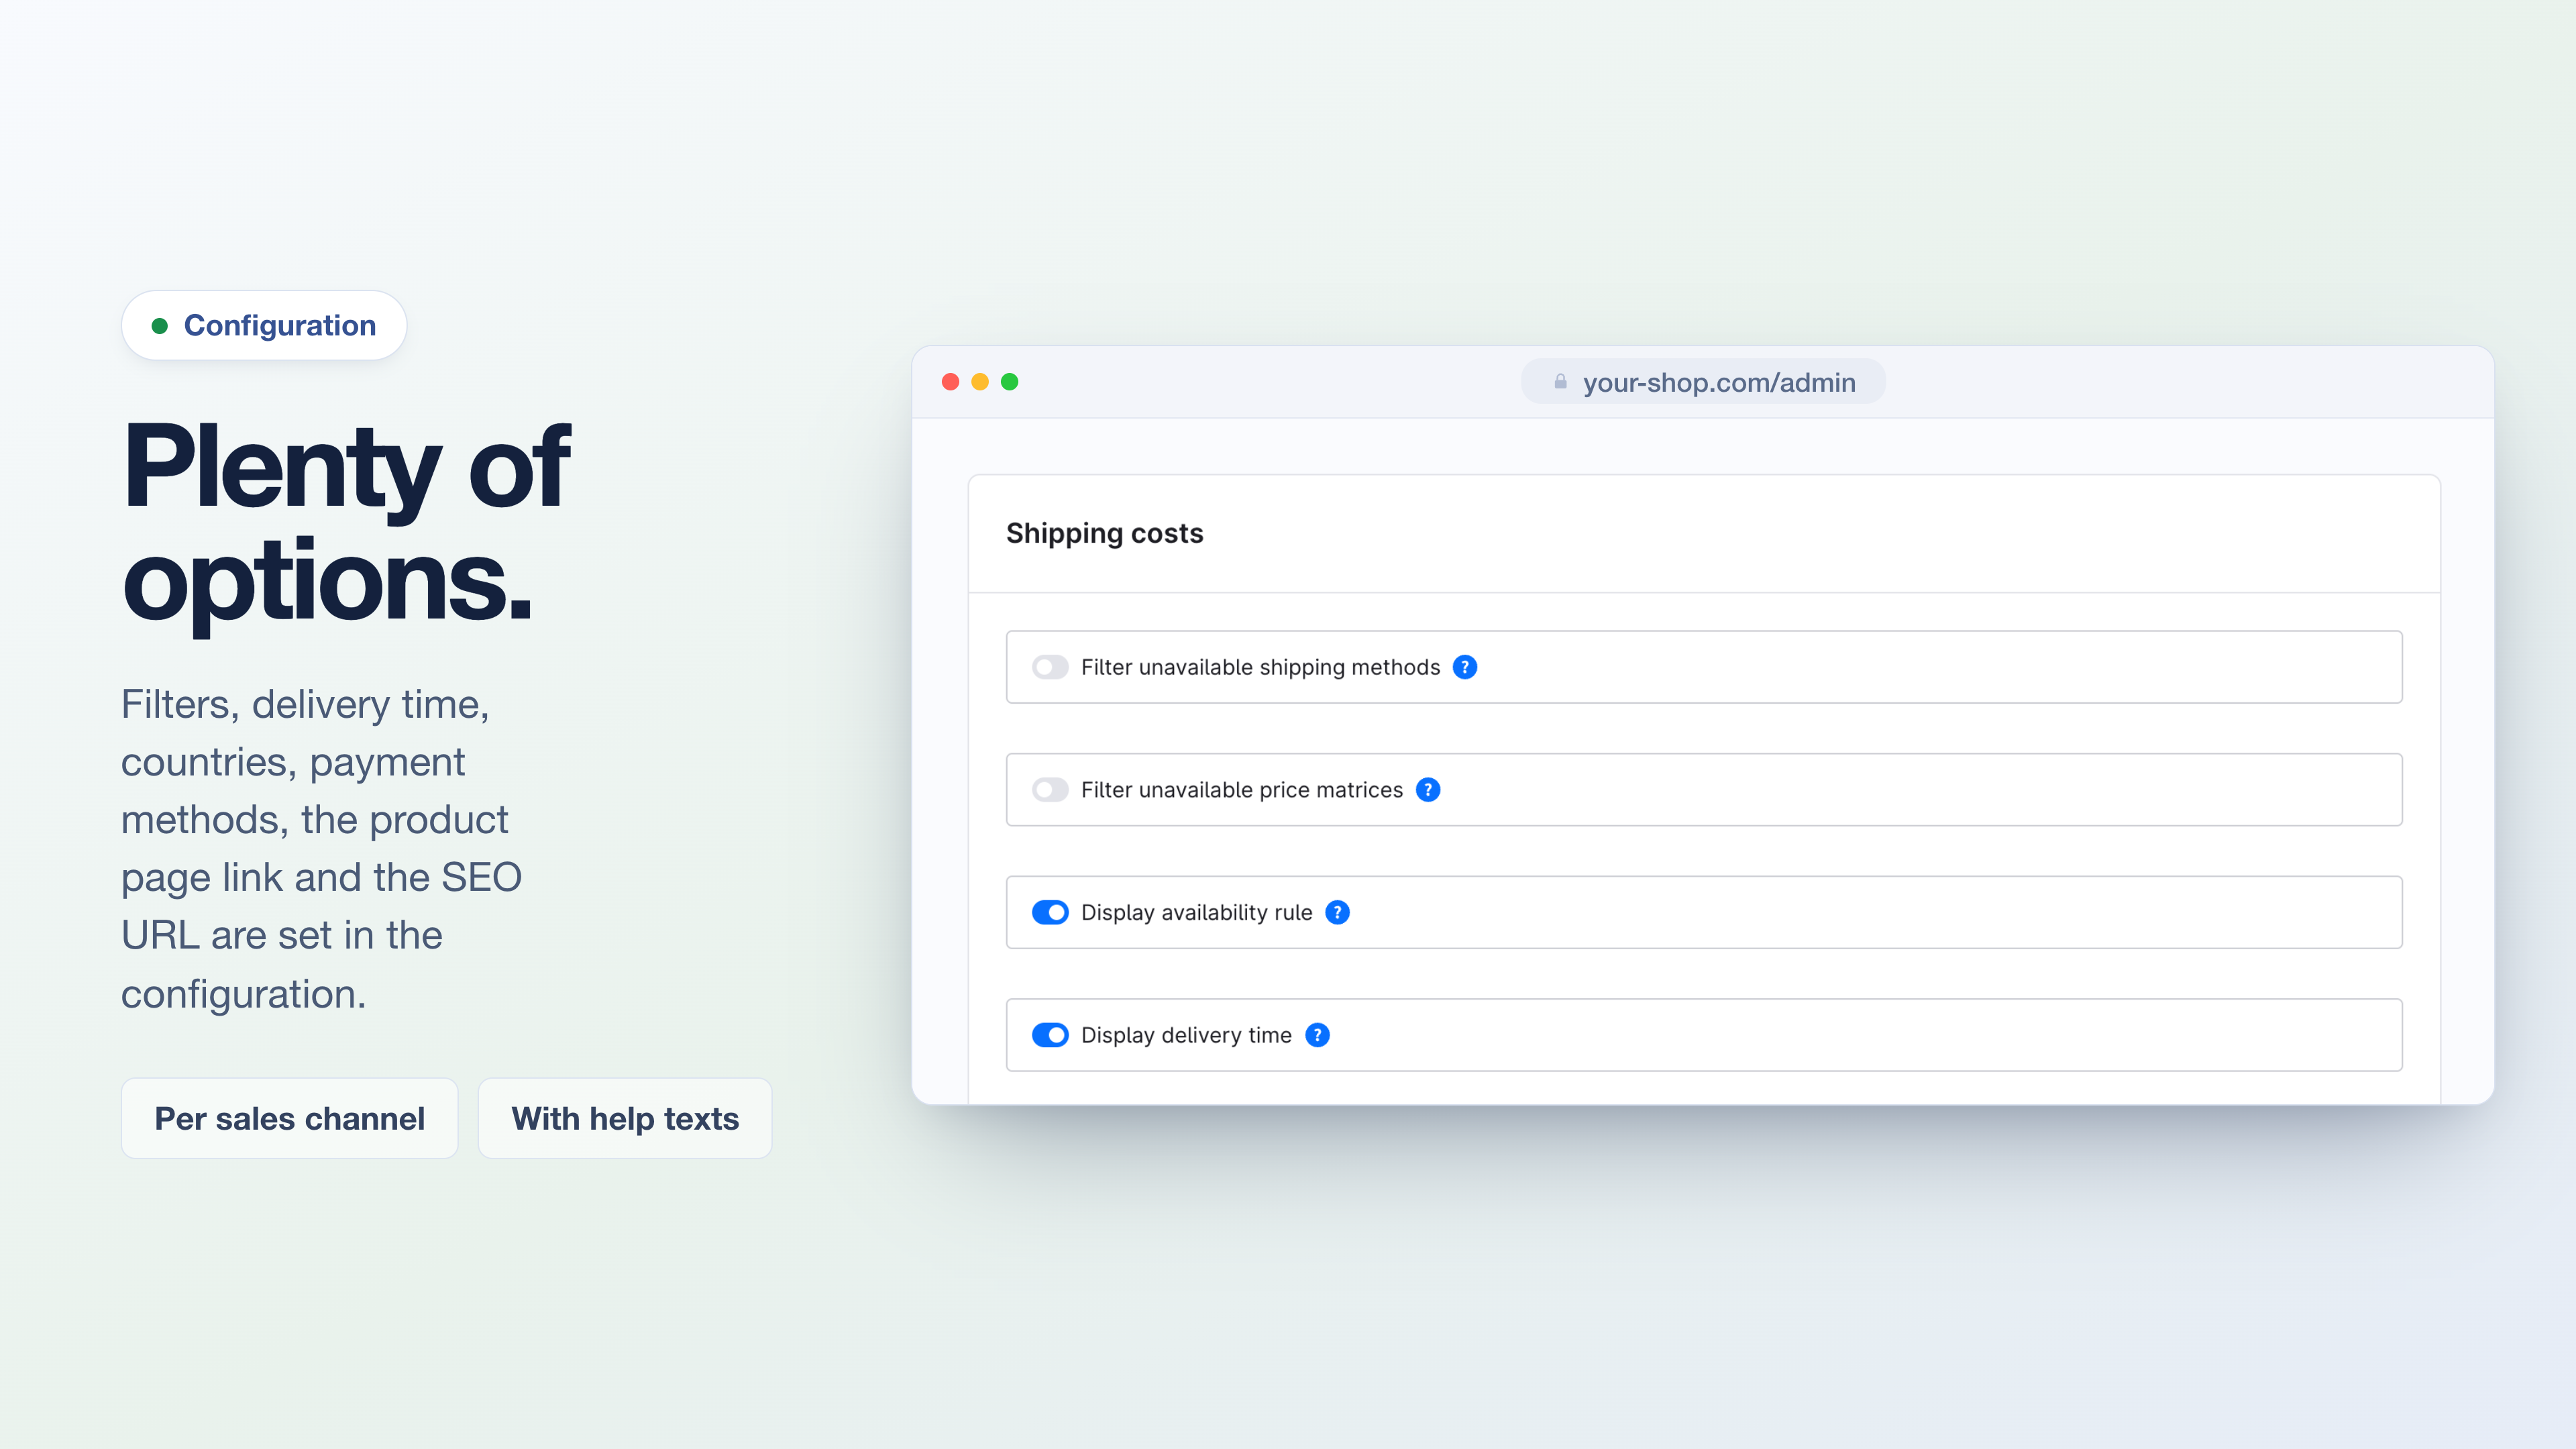Click the Configuration badge
The height and width of the screenshot is (1449, 2576).
tap(264, 325)
